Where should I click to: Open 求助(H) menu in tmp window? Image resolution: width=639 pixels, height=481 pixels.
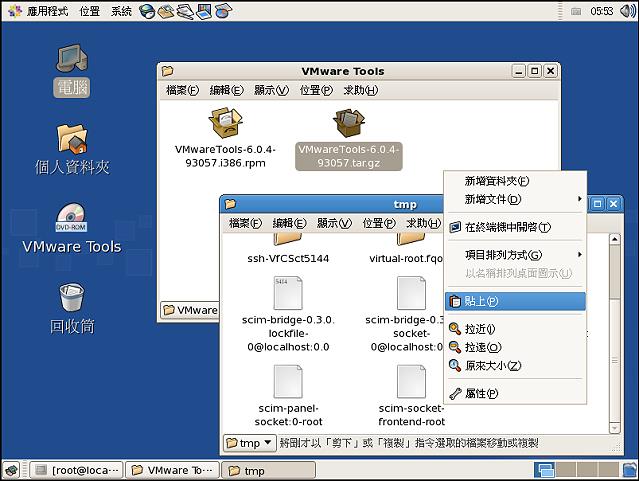point(424,223)
